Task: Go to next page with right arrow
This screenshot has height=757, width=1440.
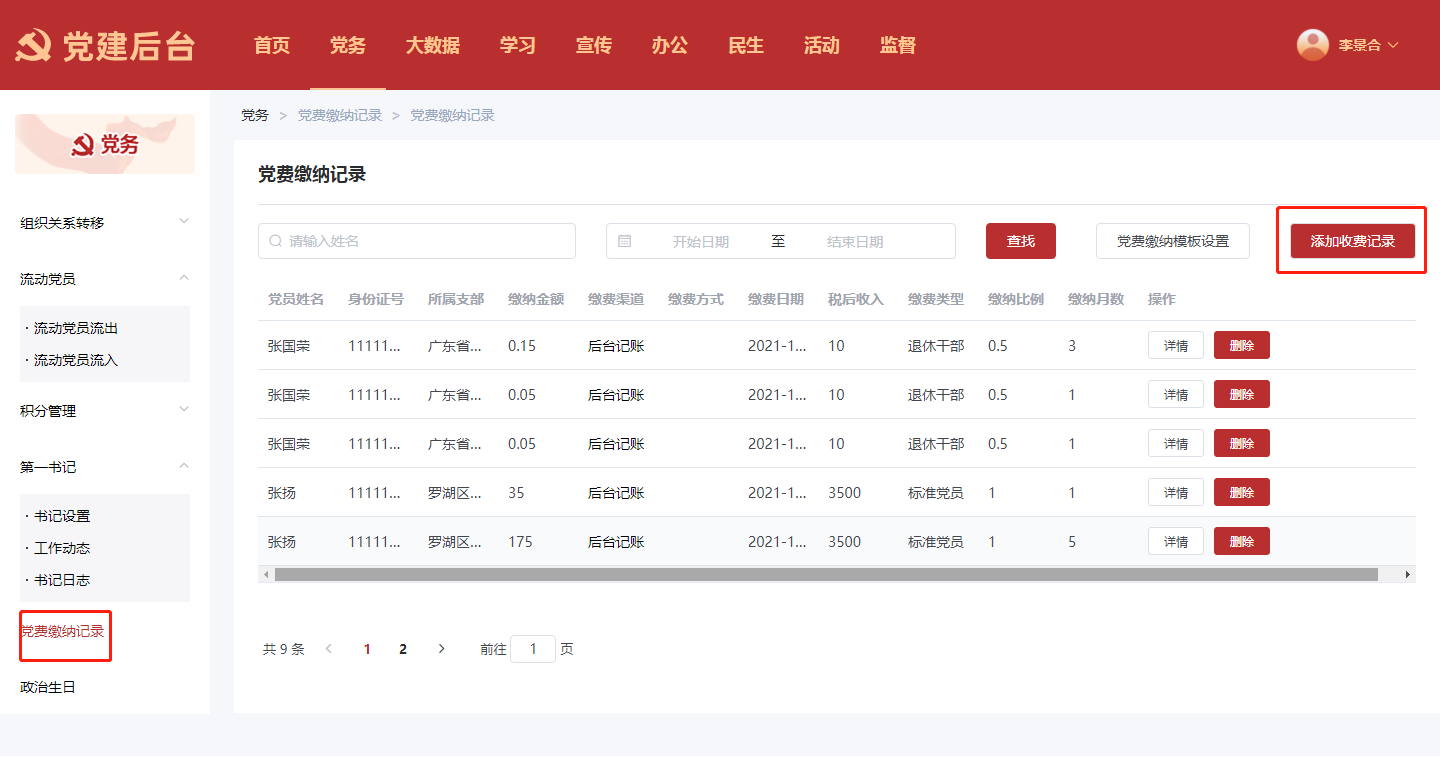Action: tap(442, 649)
